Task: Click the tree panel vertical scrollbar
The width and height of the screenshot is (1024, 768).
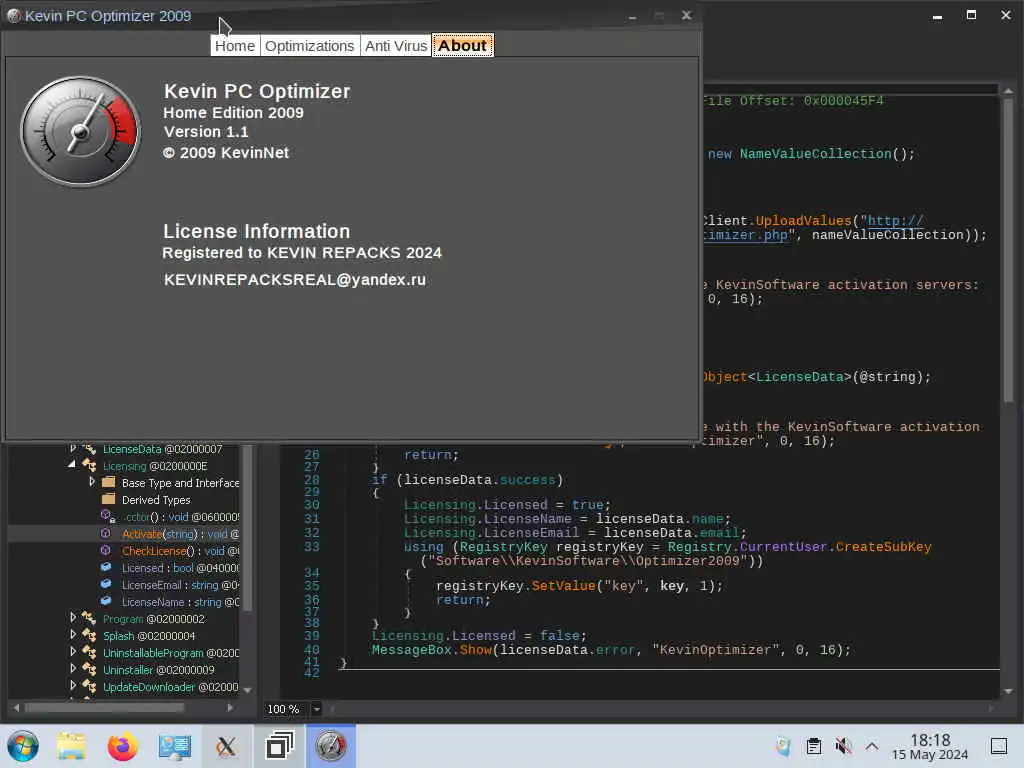Action: pos(247,528)
